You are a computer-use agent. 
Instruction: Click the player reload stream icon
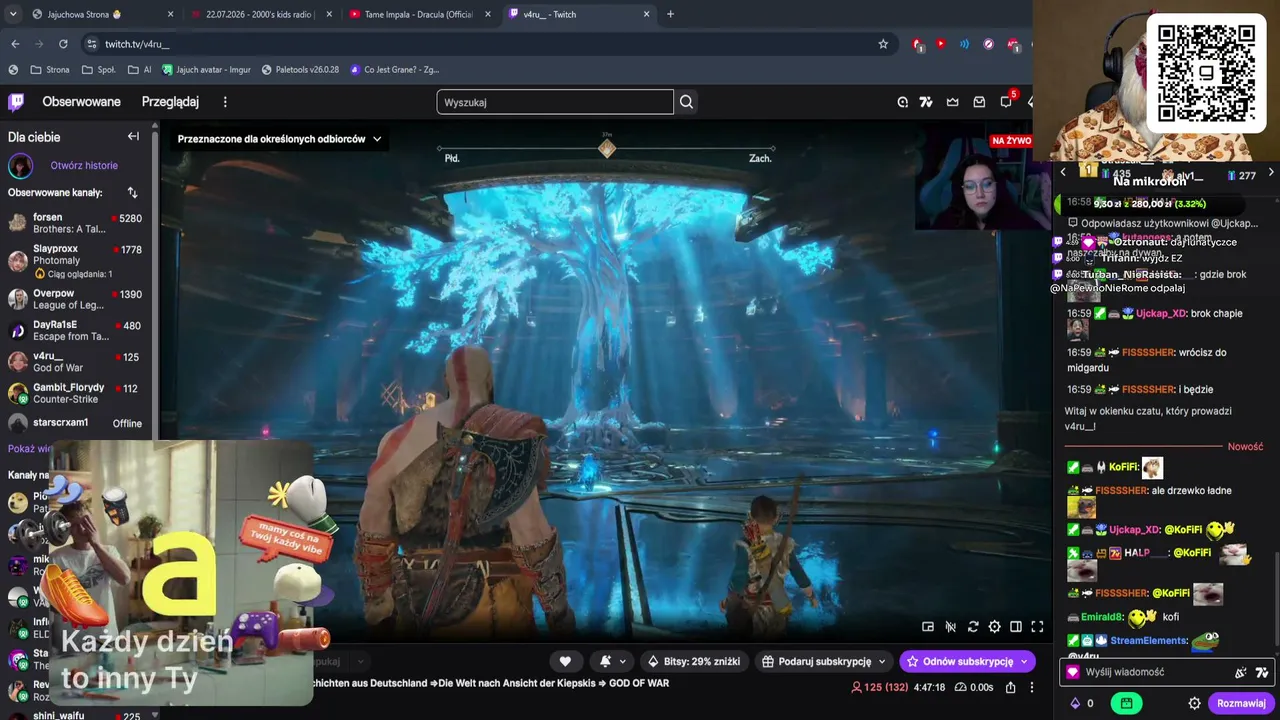973,627
